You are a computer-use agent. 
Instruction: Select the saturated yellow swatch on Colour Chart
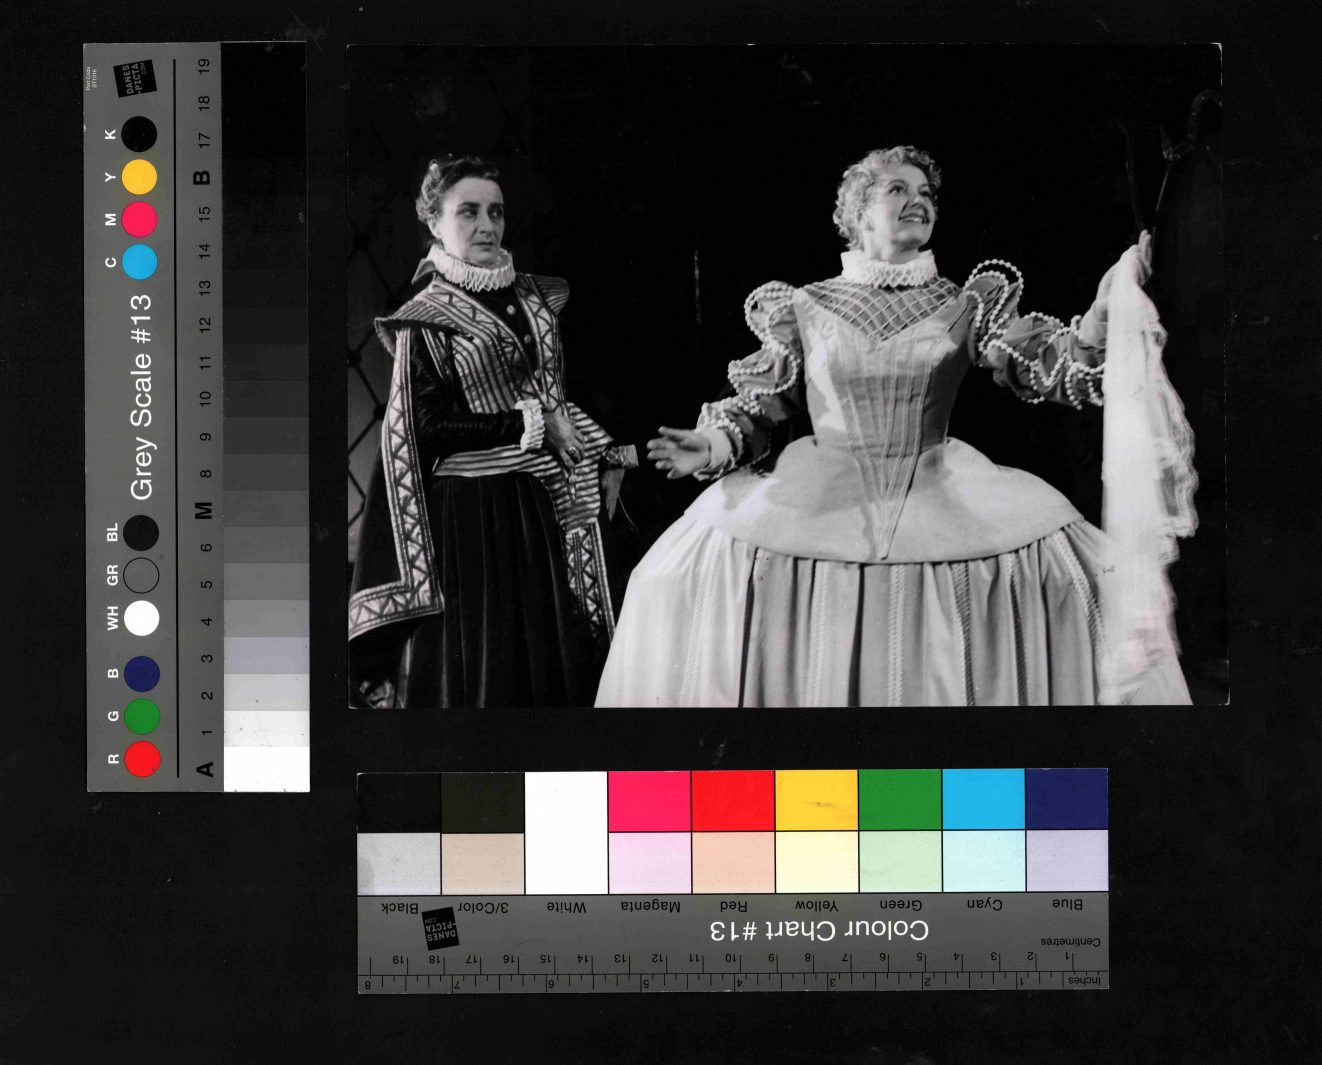(x=816, y=800)
